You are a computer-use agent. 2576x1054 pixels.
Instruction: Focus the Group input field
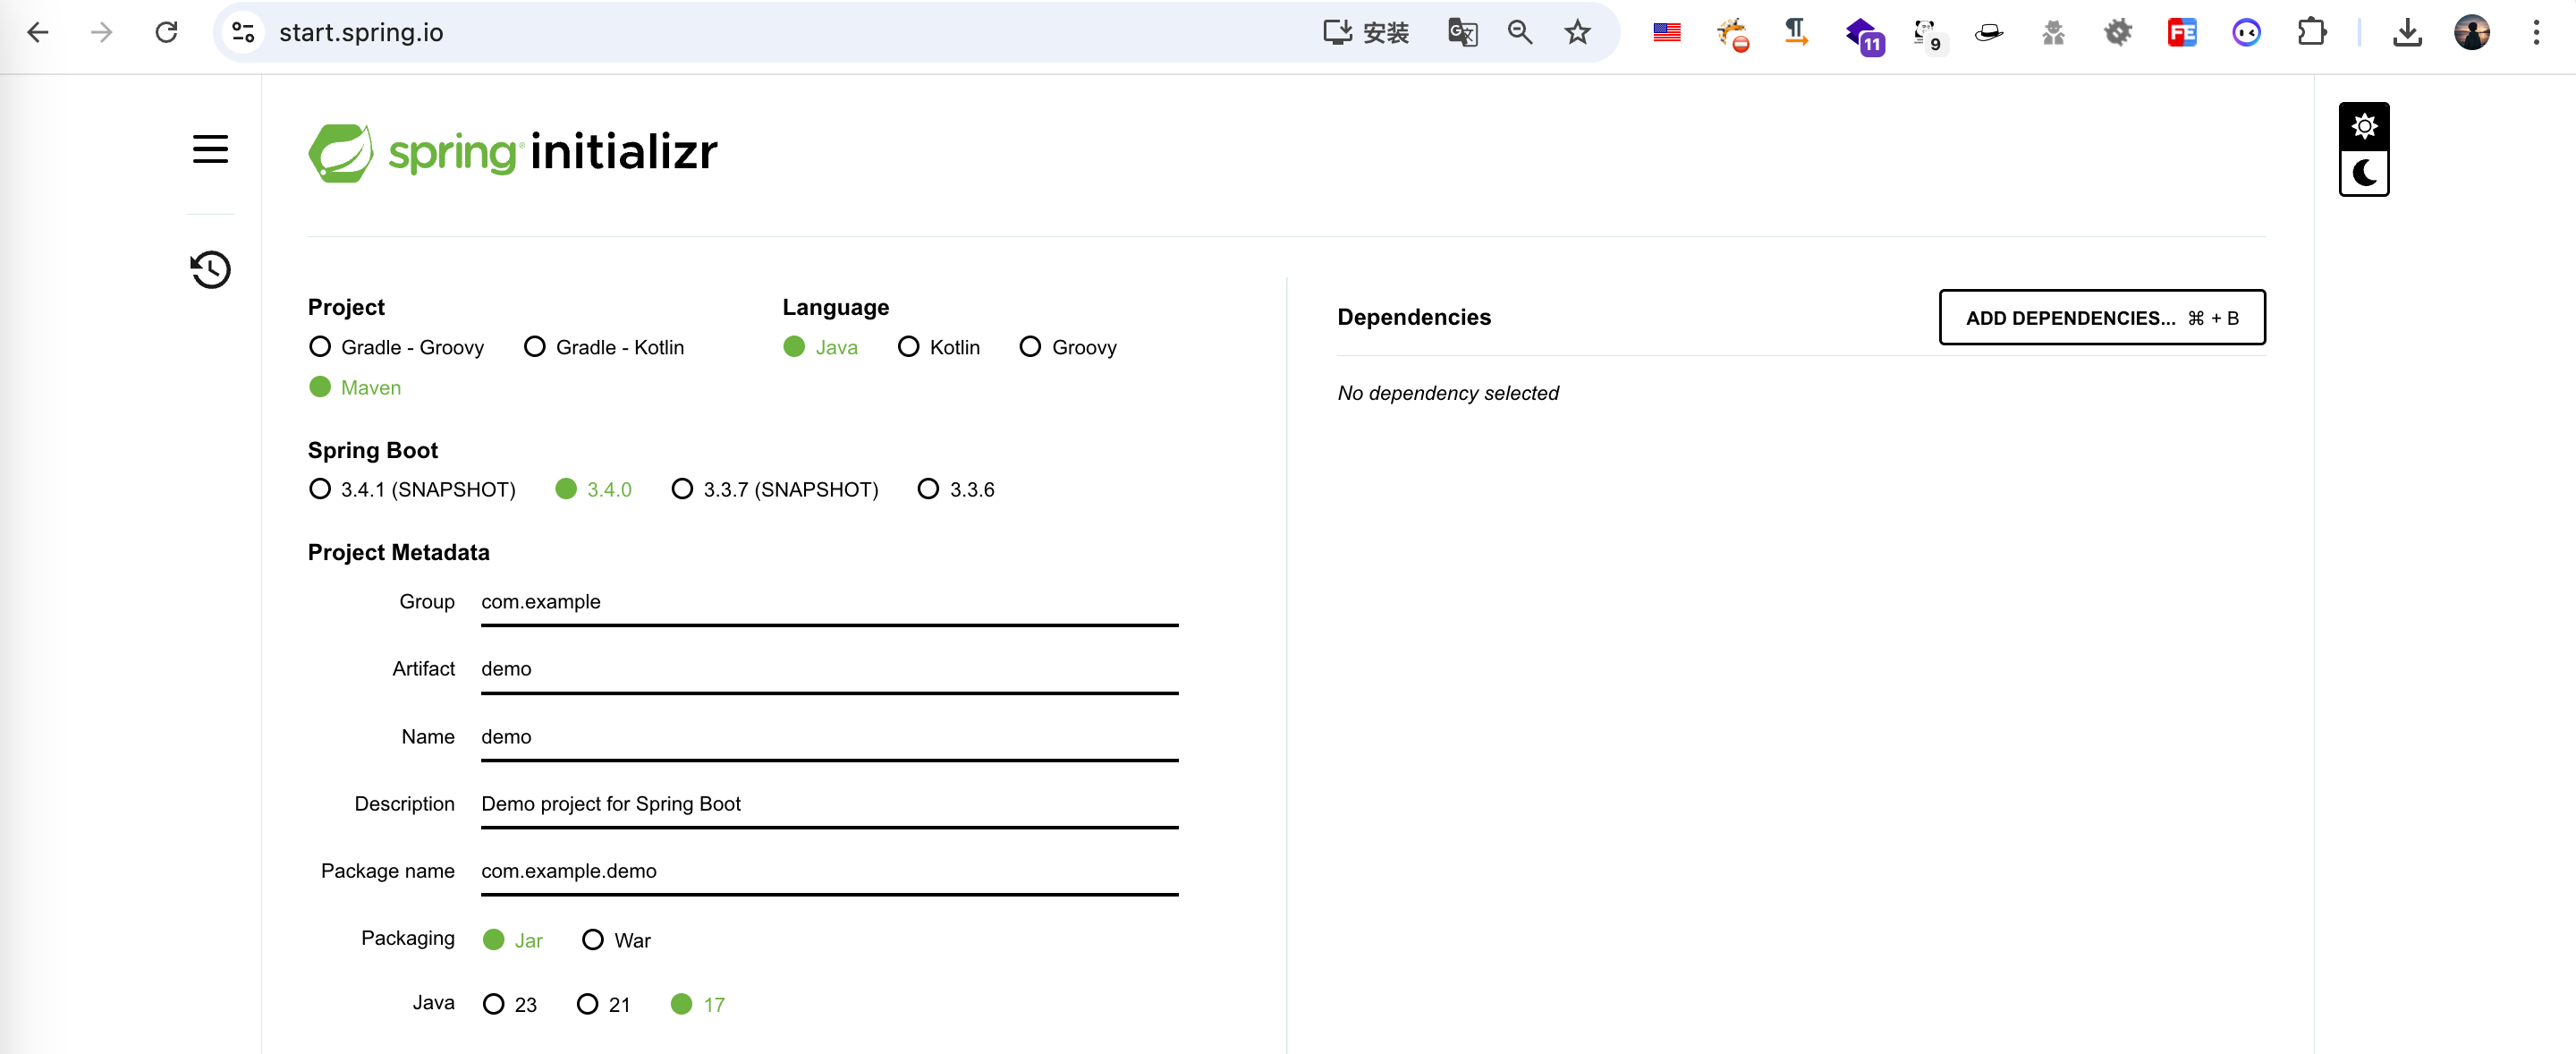click(829, 603)
